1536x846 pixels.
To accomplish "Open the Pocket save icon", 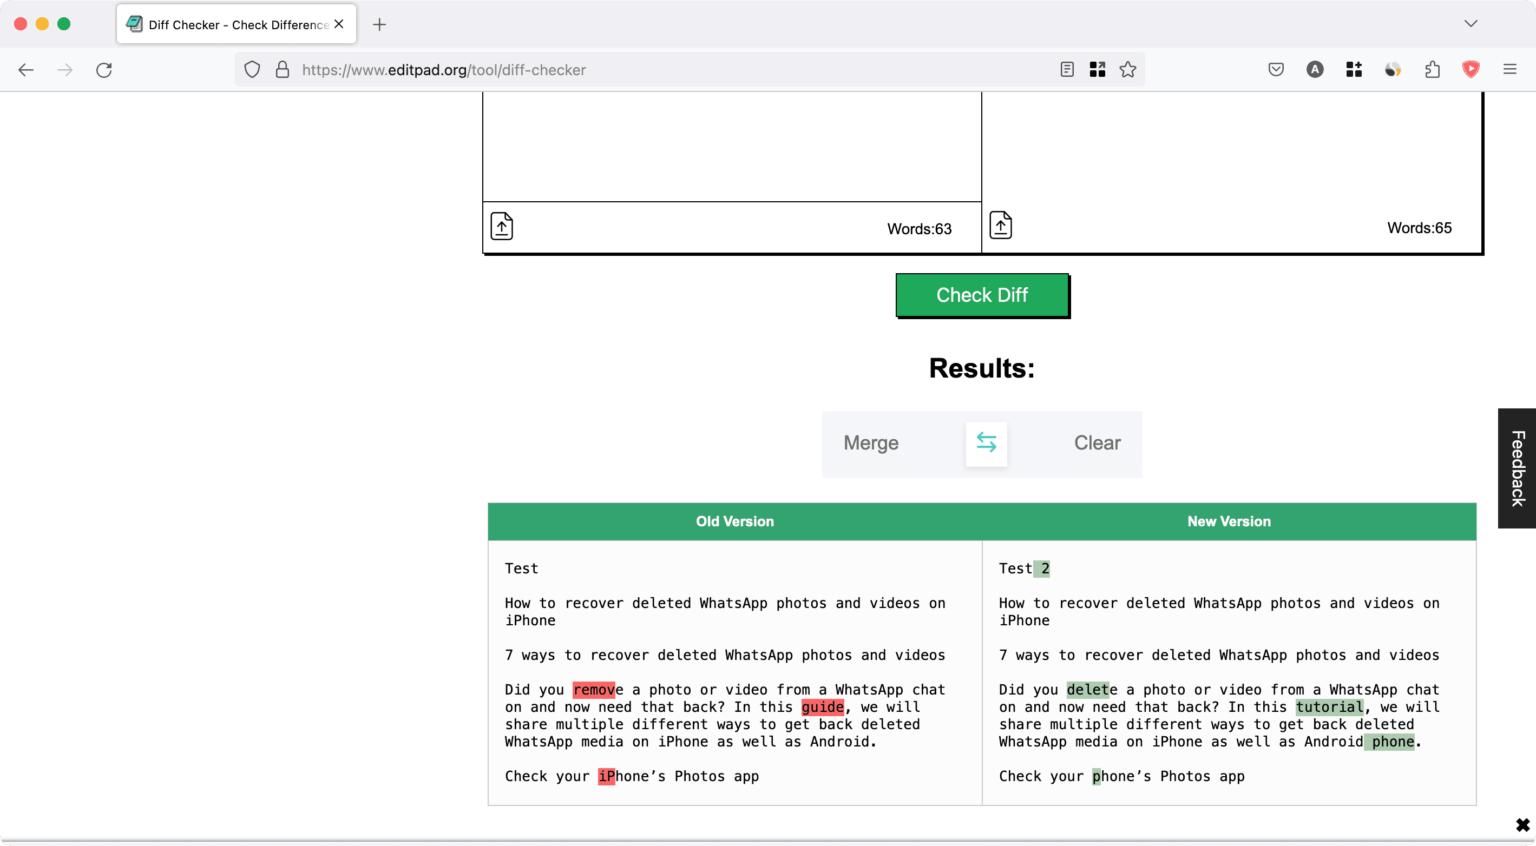I will pyautogui.click(x=1276, y=70).
